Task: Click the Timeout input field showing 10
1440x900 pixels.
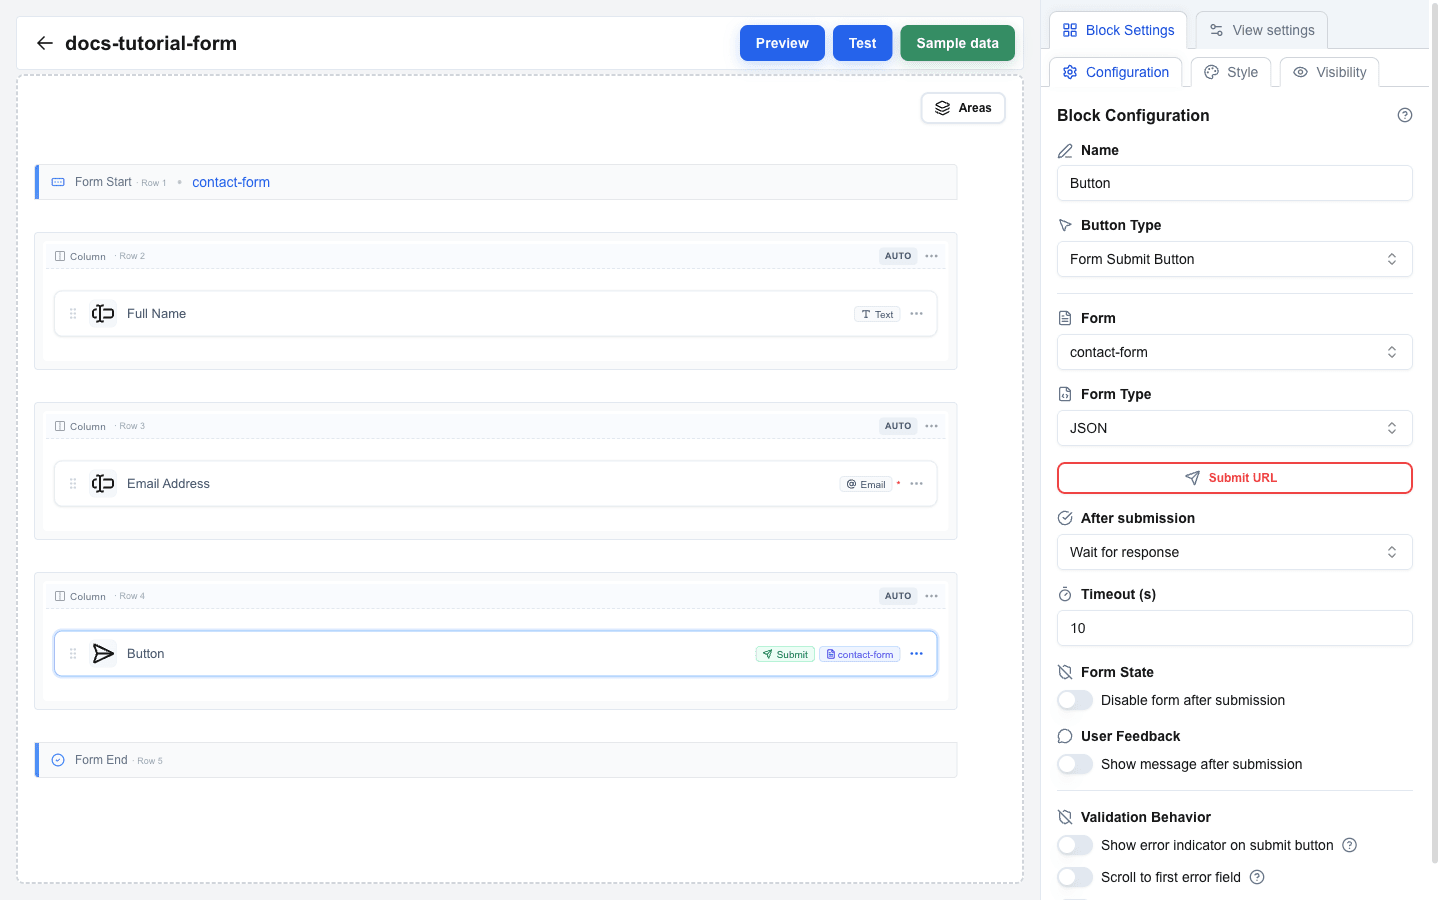Action: (1234, 628)
